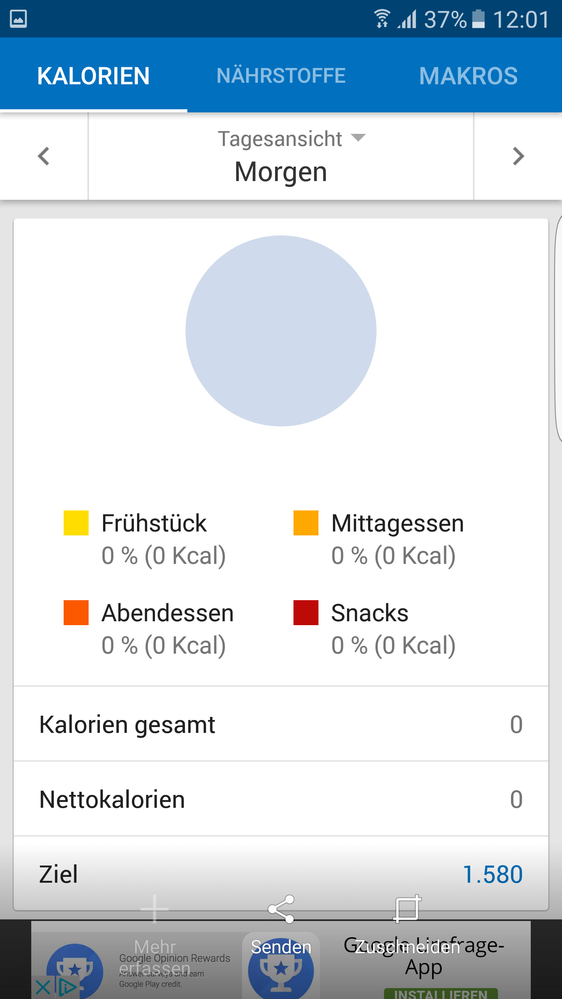The image size is (562, 999).
Task: Tap the Senden share icon
Action: [281, 909]
